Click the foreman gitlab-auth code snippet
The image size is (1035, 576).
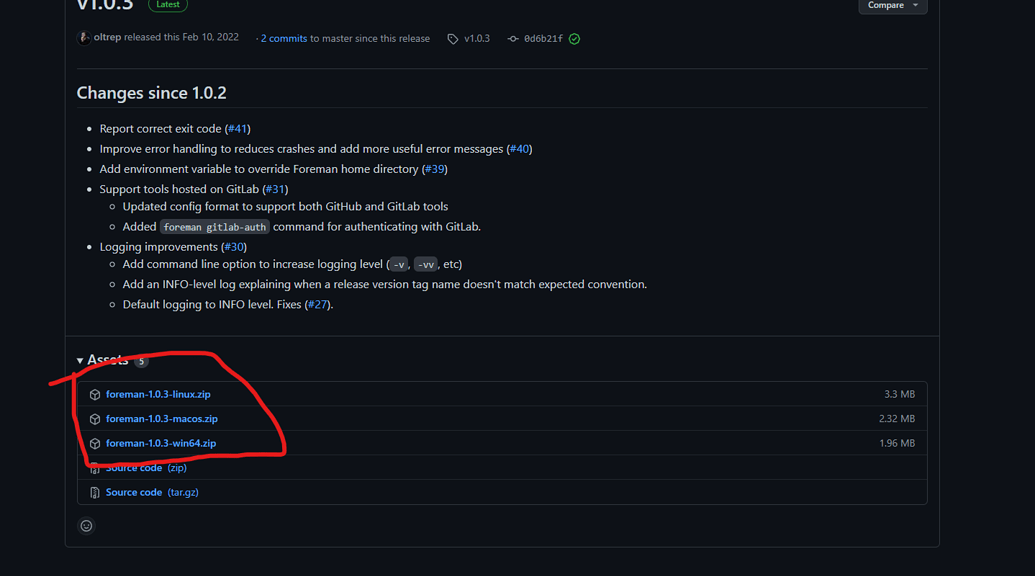[215, 227]
